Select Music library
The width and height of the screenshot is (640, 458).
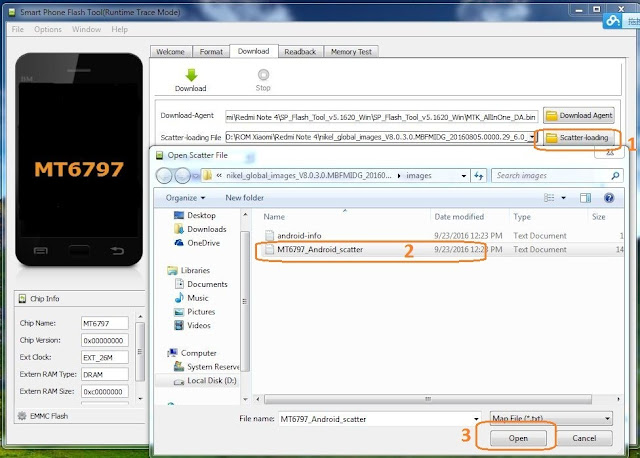(191, 298)
